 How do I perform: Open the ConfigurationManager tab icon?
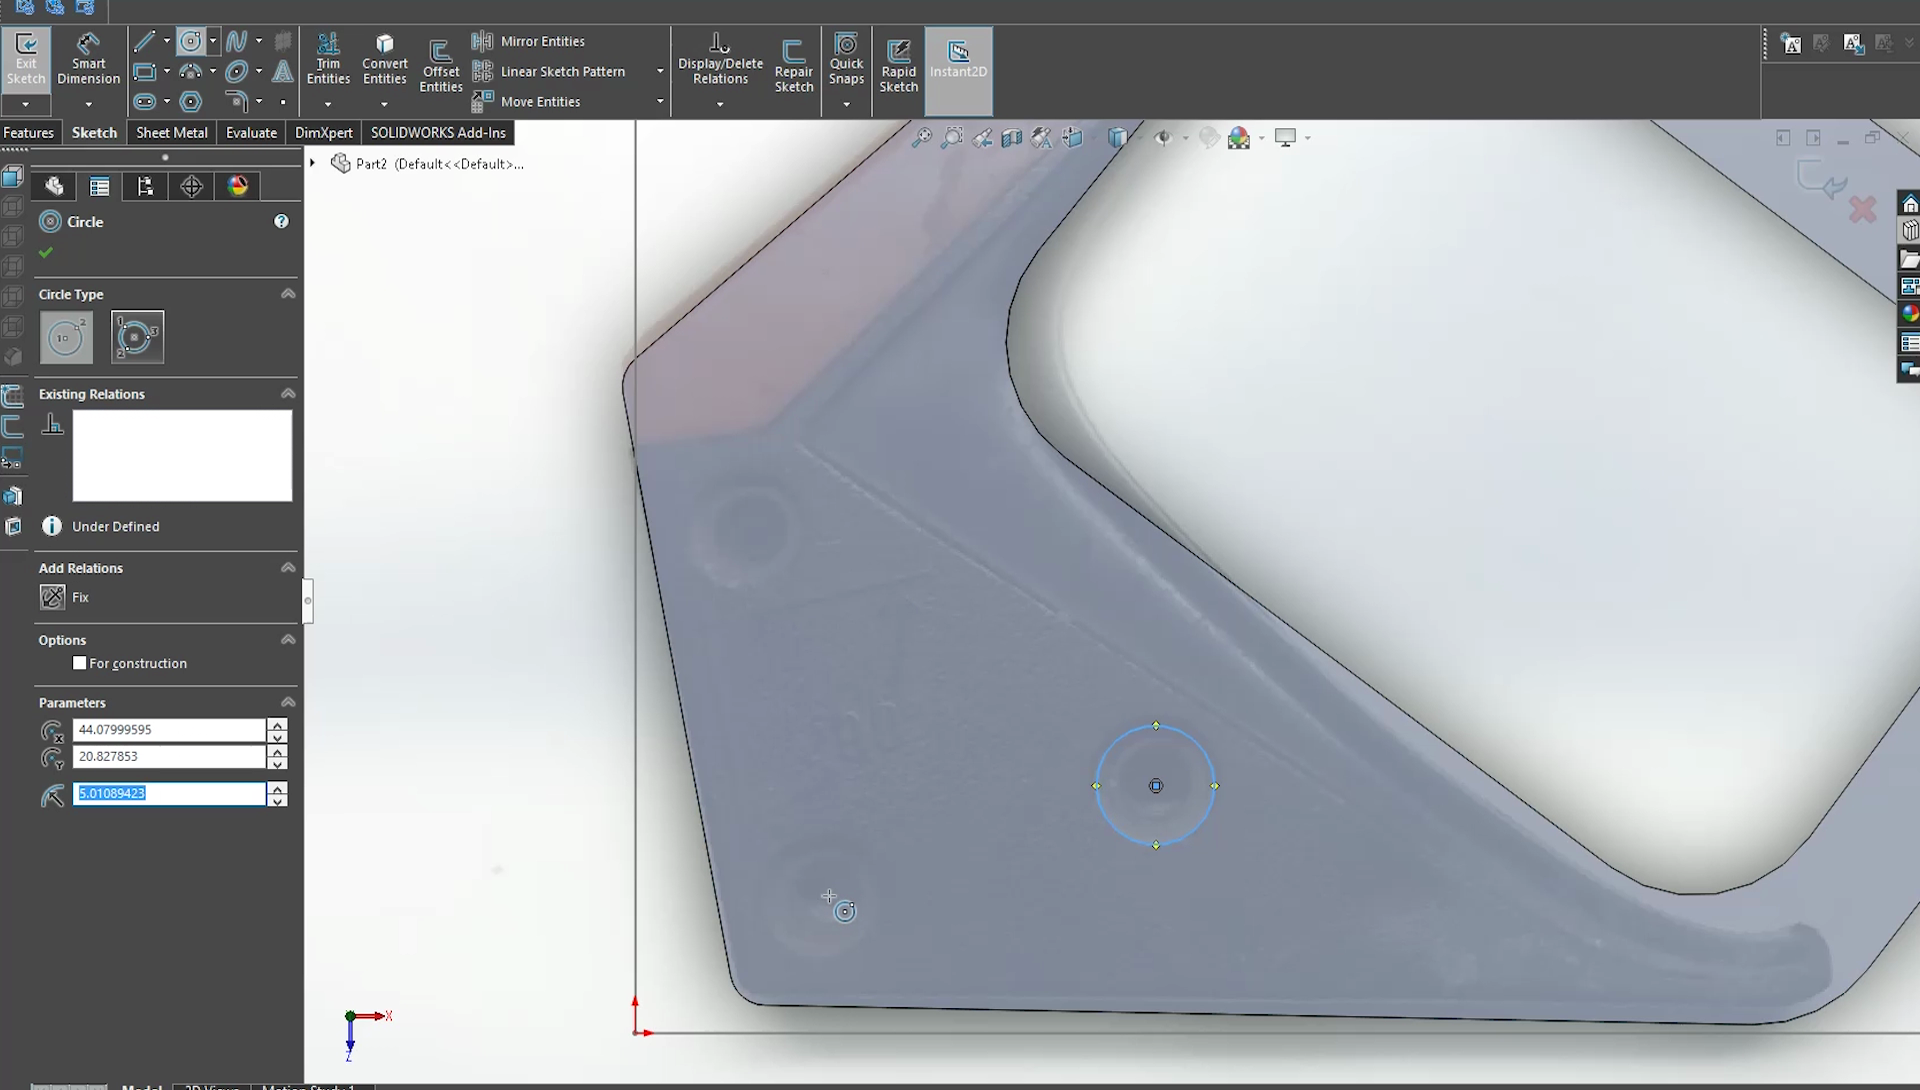tap(145, 186)
